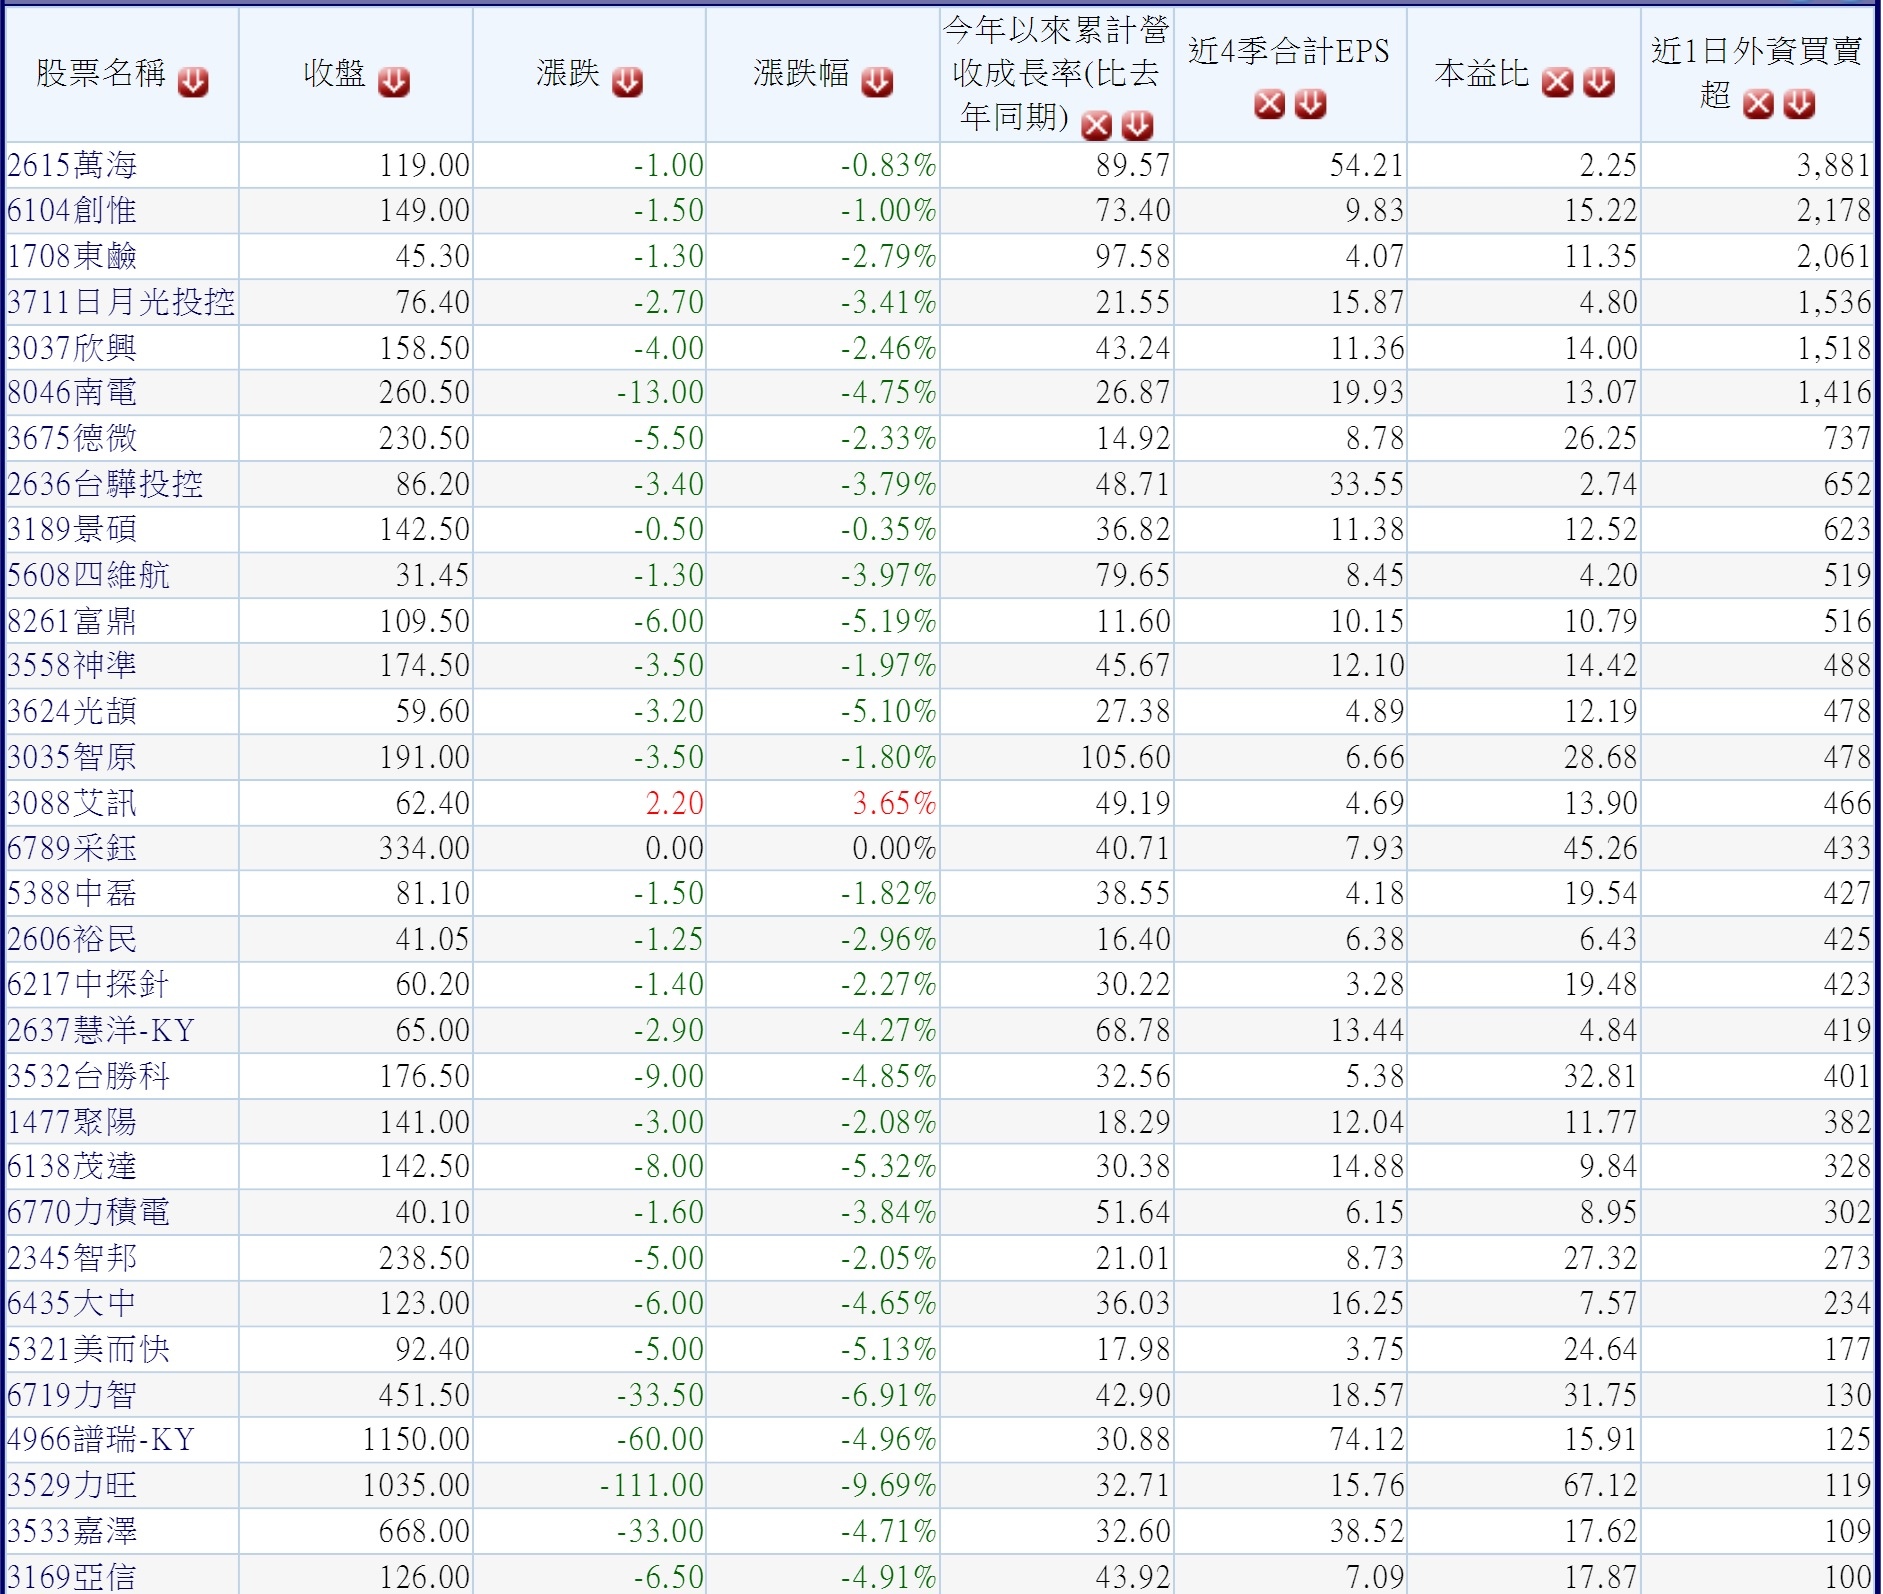View stock 5388中磊
This screenshot has height=1594, width=1883.
(72, 893)
